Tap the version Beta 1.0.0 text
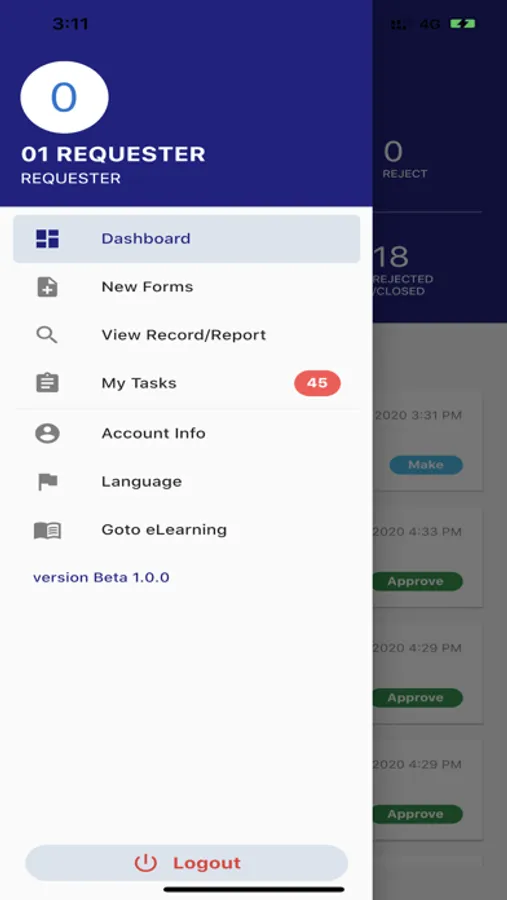507x900 pixels. point(101,577)
